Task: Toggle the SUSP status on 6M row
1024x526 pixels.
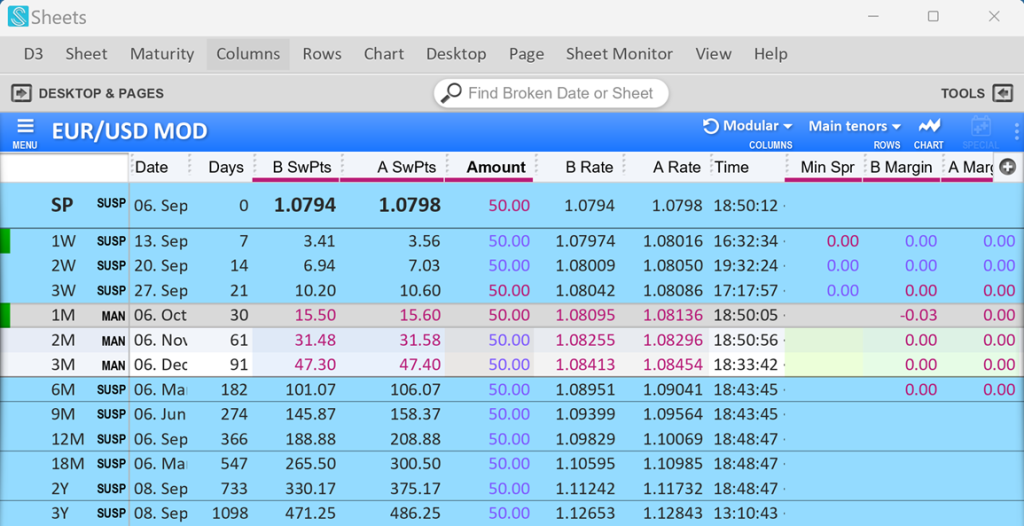Action: (111, 390)
